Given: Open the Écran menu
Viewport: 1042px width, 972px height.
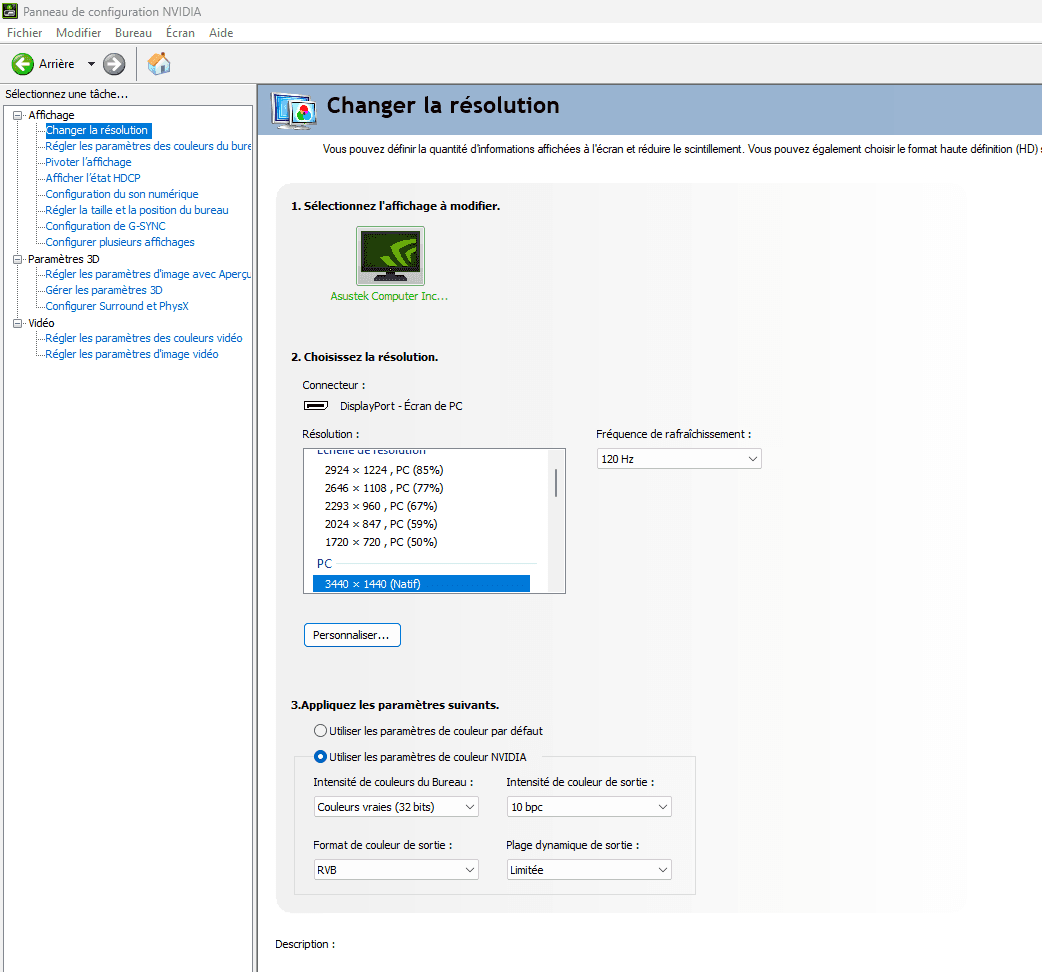Looking at the screenshot, I should pos(180,33).
